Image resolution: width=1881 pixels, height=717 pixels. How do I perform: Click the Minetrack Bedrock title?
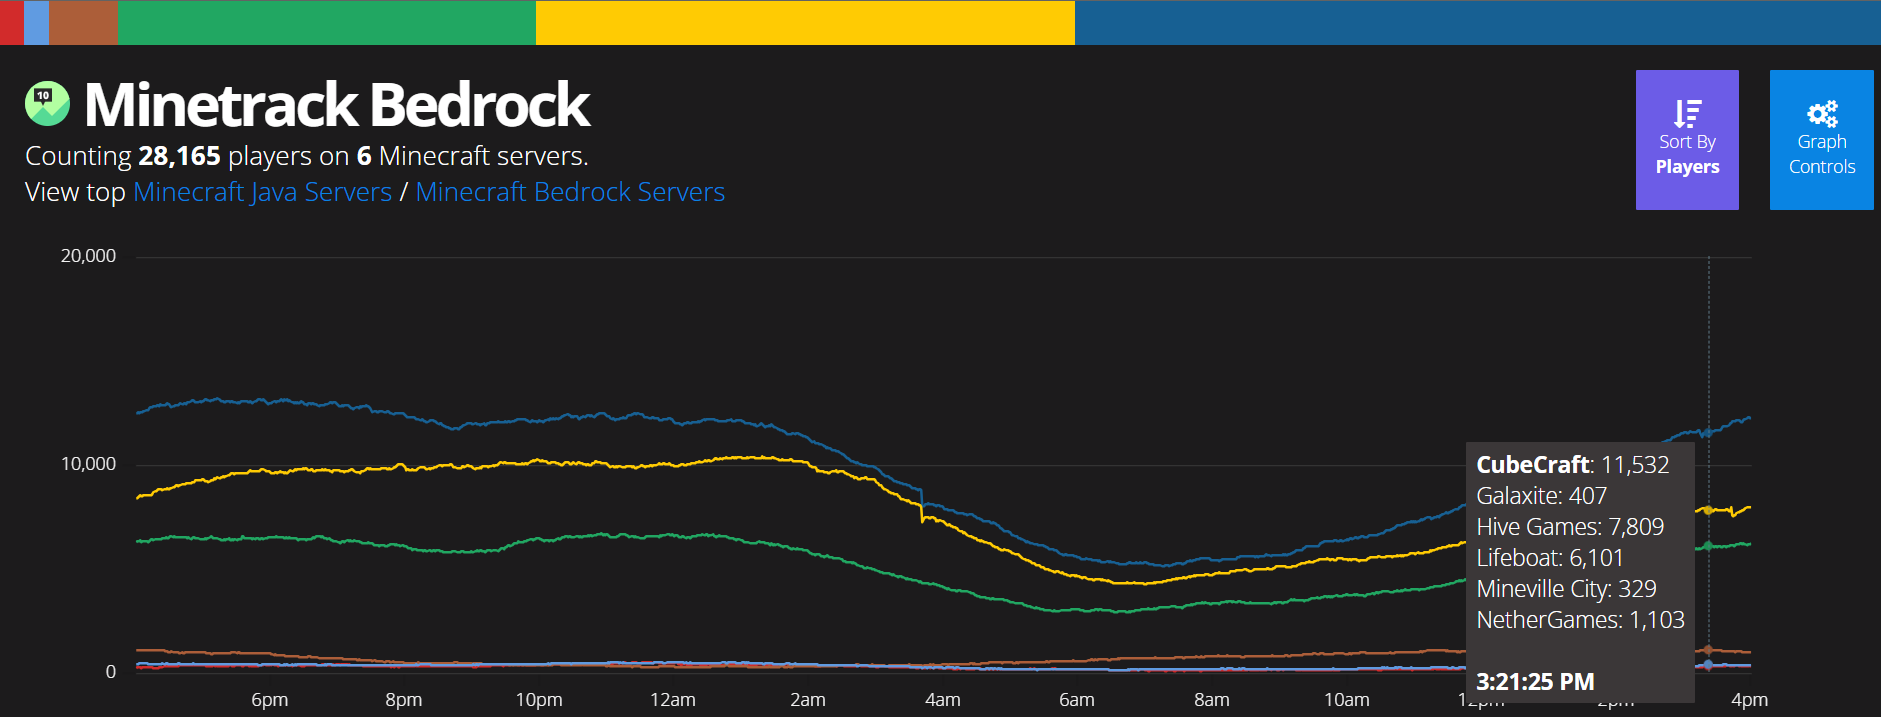click(337, 105)
